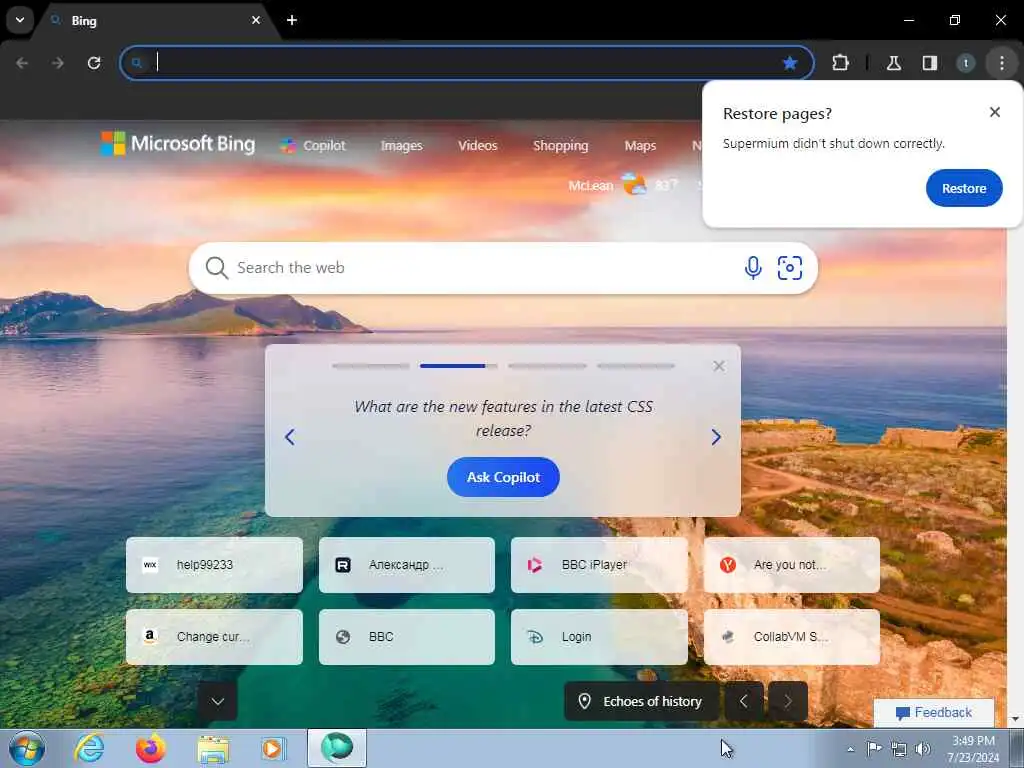Open the help99233 quick link tile
Viewport: 1024px width, 768px height.
tap(214, 565)
